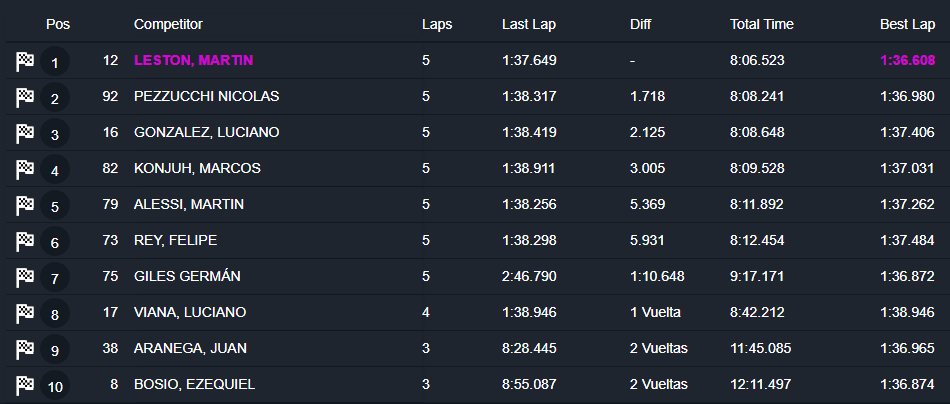Viewport: 950px width, 404px height.
Task: Click checkered flag icon for Alessi, Martin
Action: [x=25, y=205]
